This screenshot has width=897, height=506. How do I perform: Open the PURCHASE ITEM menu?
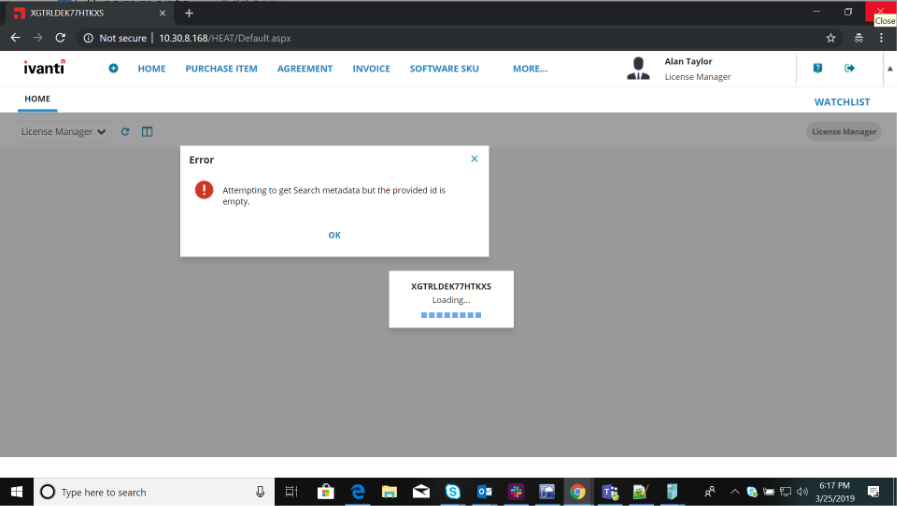click(221, 69)
